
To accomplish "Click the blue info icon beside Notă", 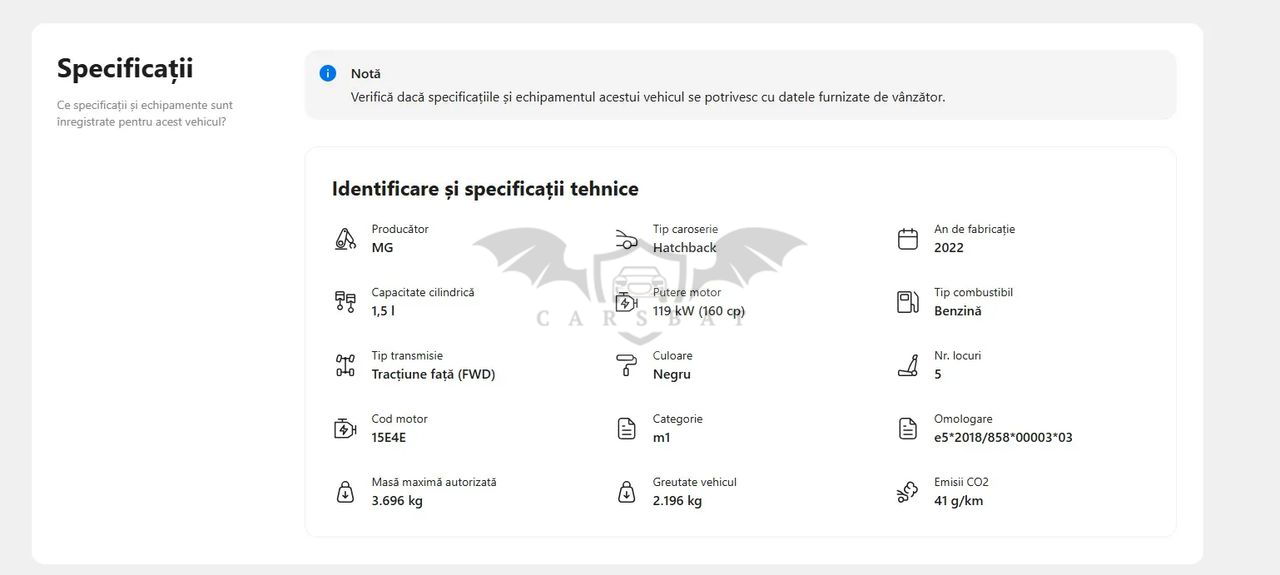I will (x=327, y=73).
